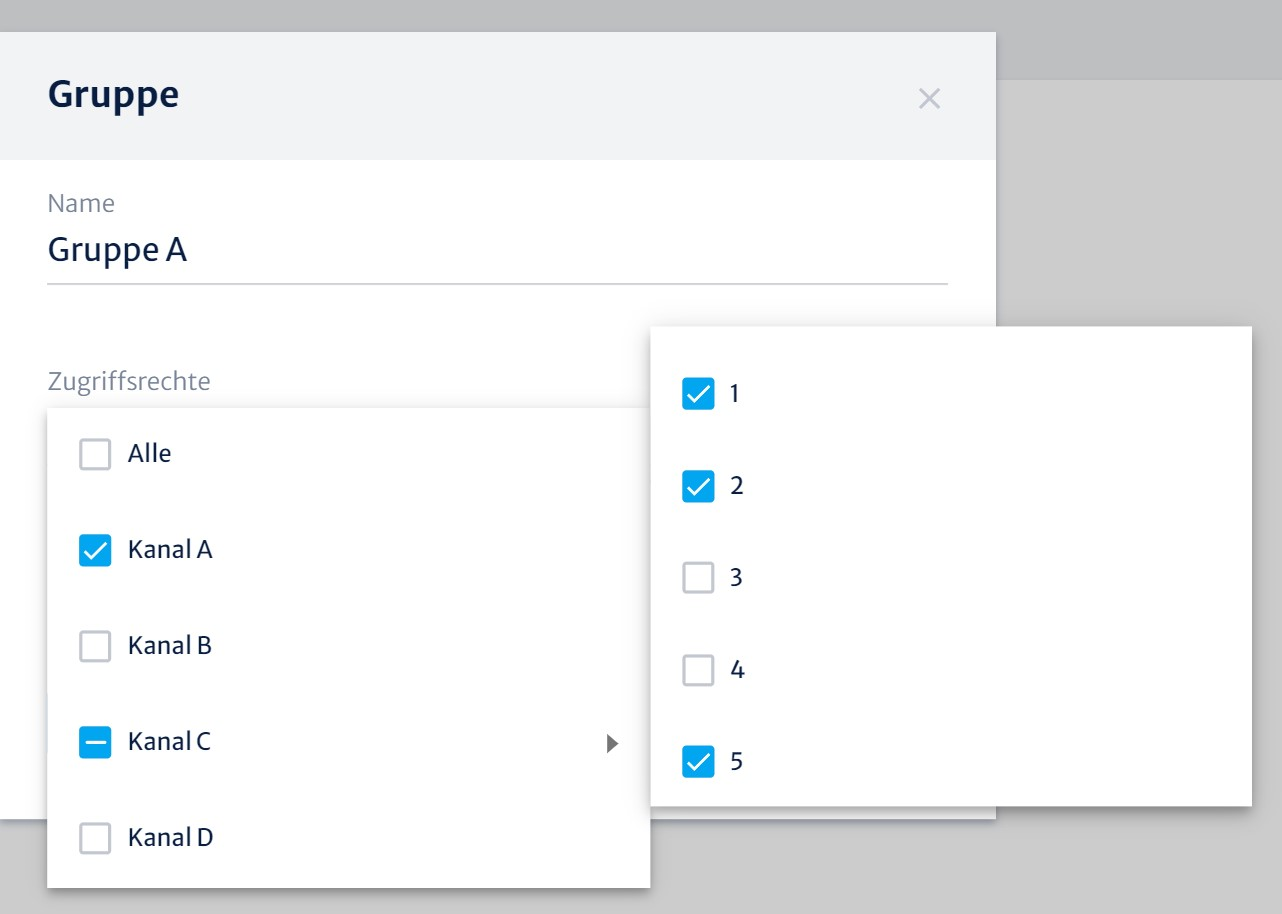
Task: Select the Kanal A label text
Action: pos(170,550)
